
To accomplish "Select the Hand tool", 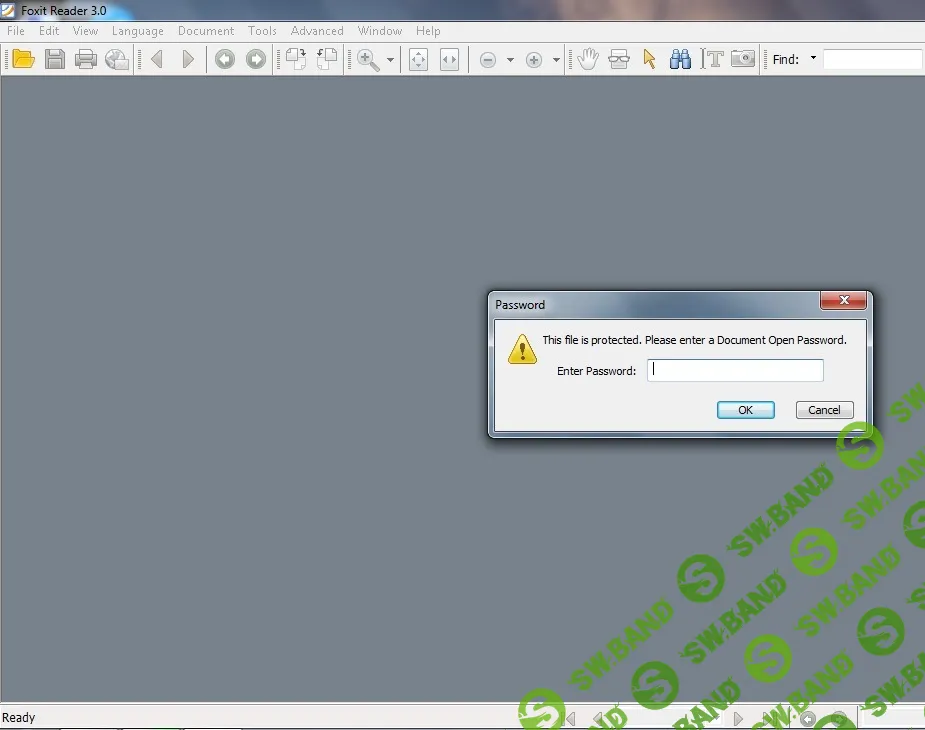I will click(x=588, y=60).
